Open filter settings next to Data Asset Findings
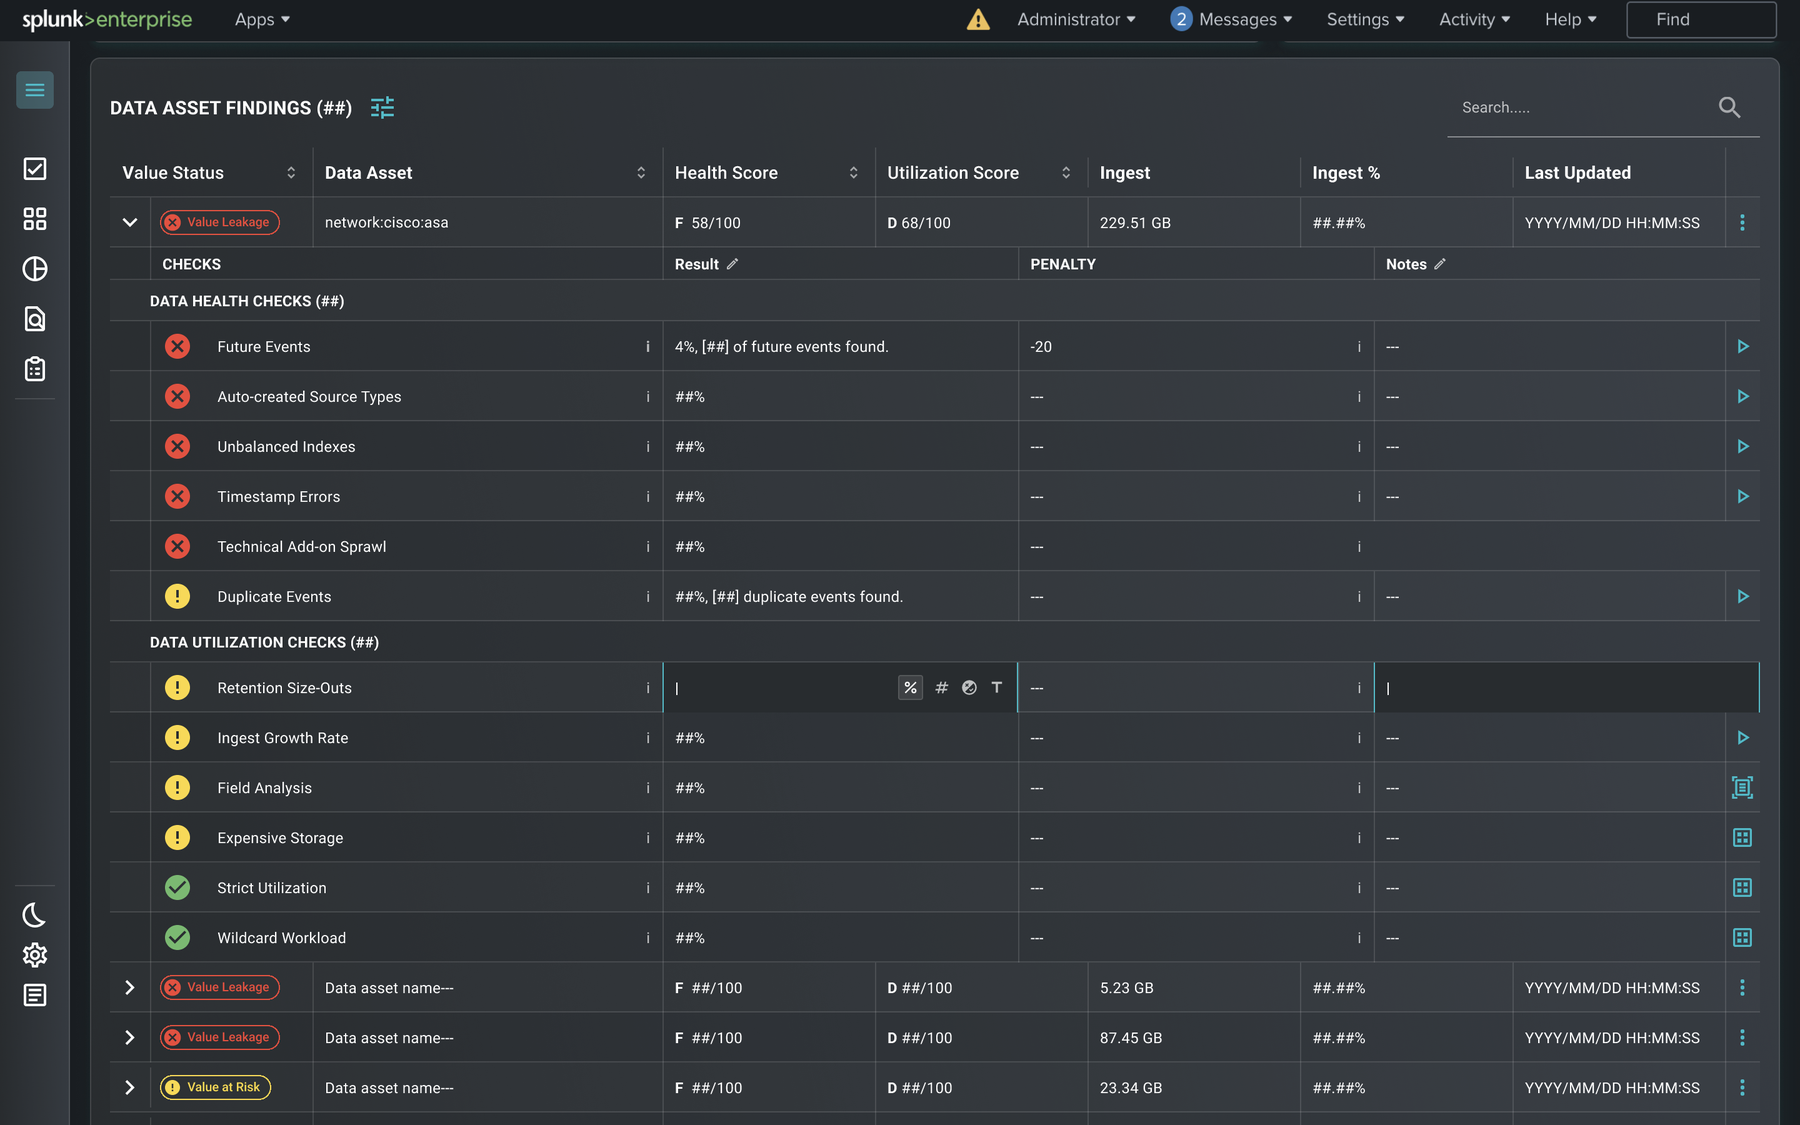 (x=382, y=107)
